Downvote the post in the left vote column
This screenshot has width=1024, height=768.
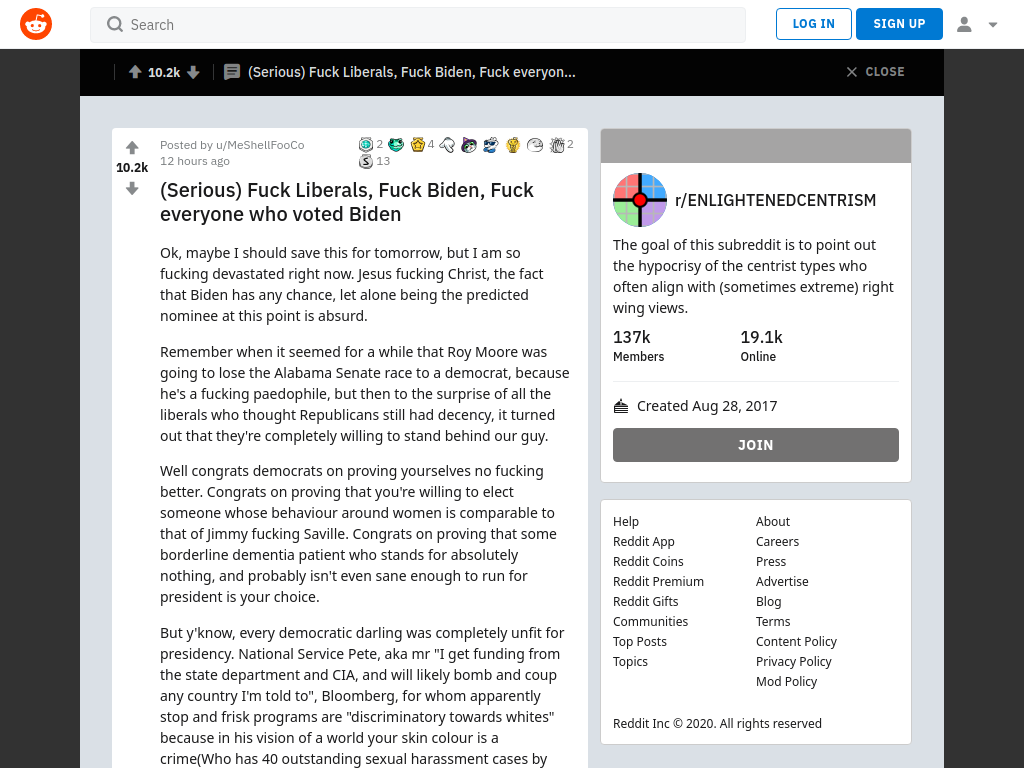[x=132, y=189]
